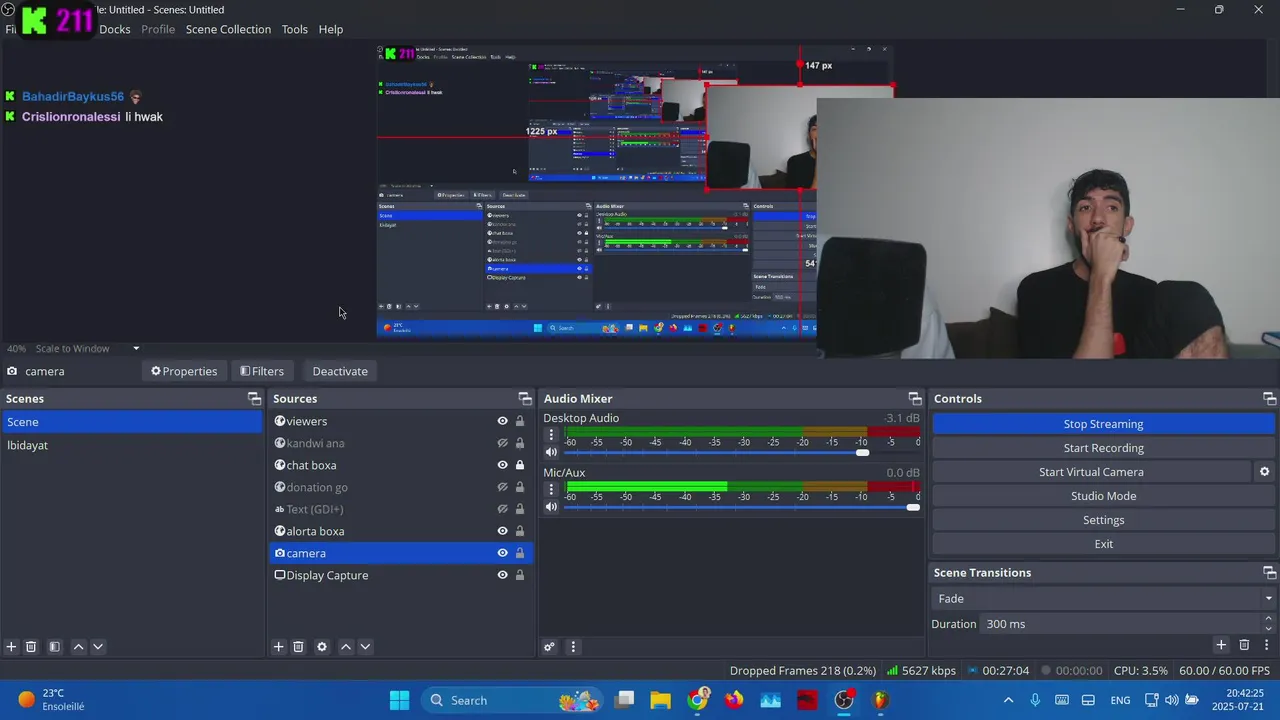Screen dimensions: 1280x720
Task: Open scene filters icon in Scenes dock
Action: (55, 647)
